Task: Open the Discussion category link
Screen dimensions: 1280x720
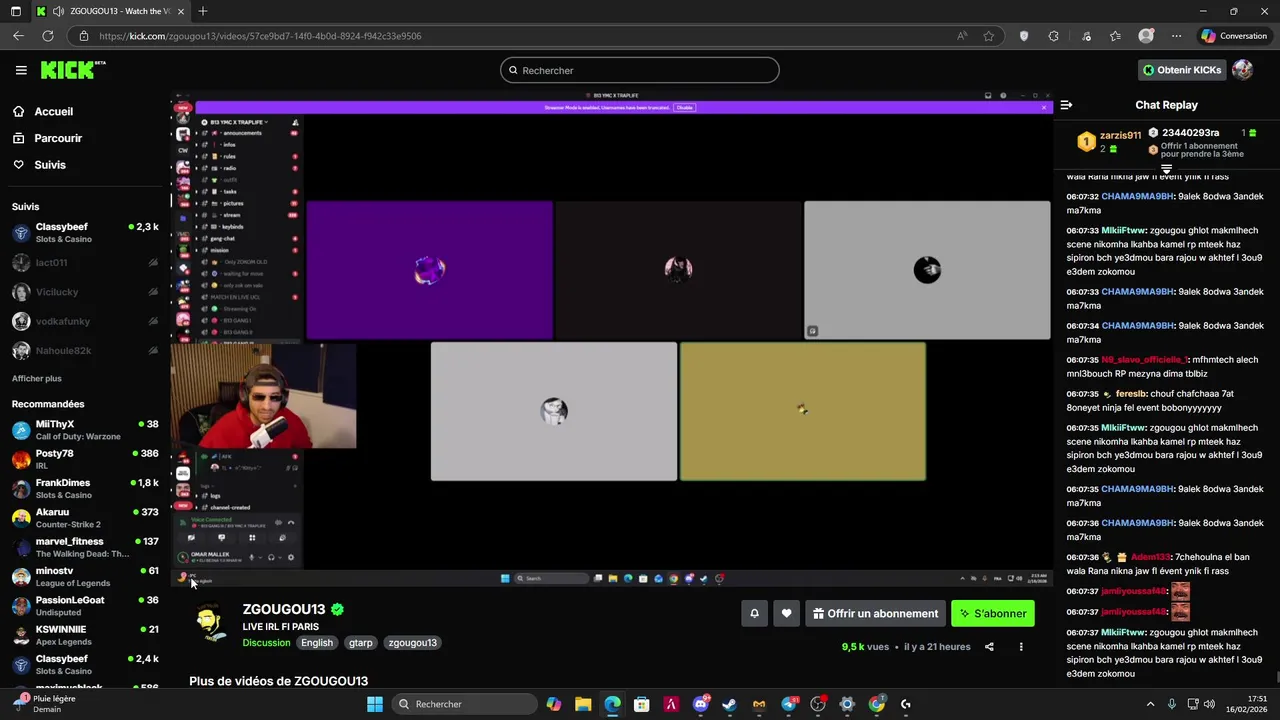Action: [x=266, y=643]
